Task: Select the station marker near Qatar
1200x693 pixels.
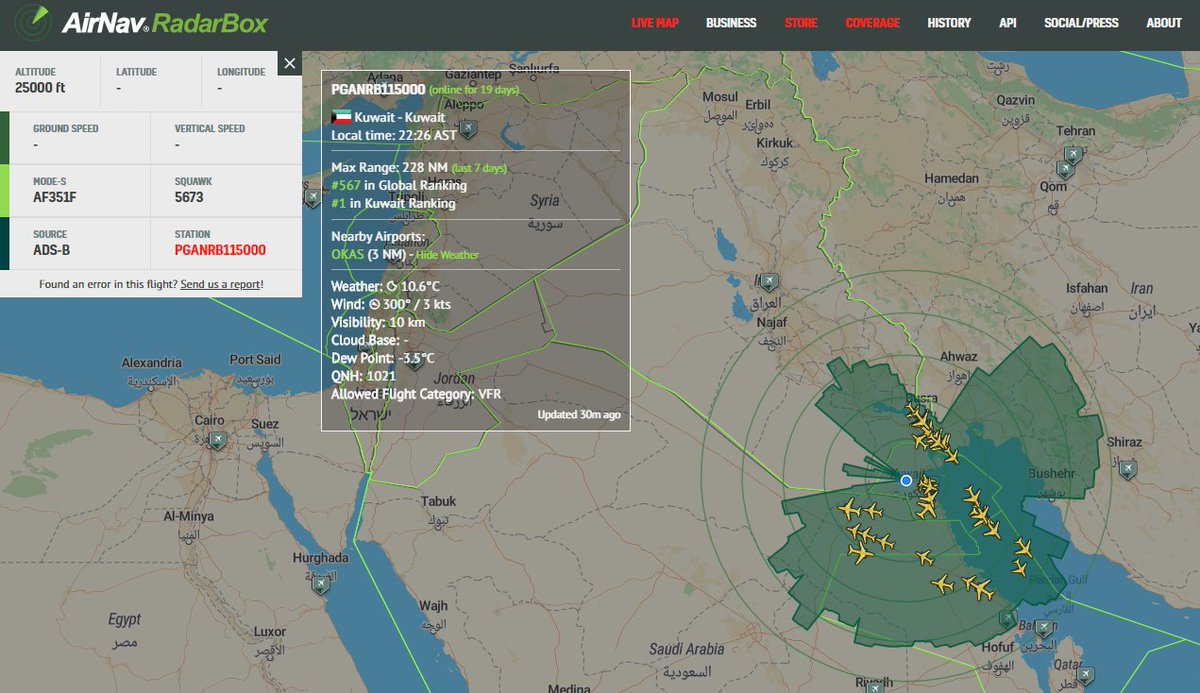Action: click(1087, 678)
